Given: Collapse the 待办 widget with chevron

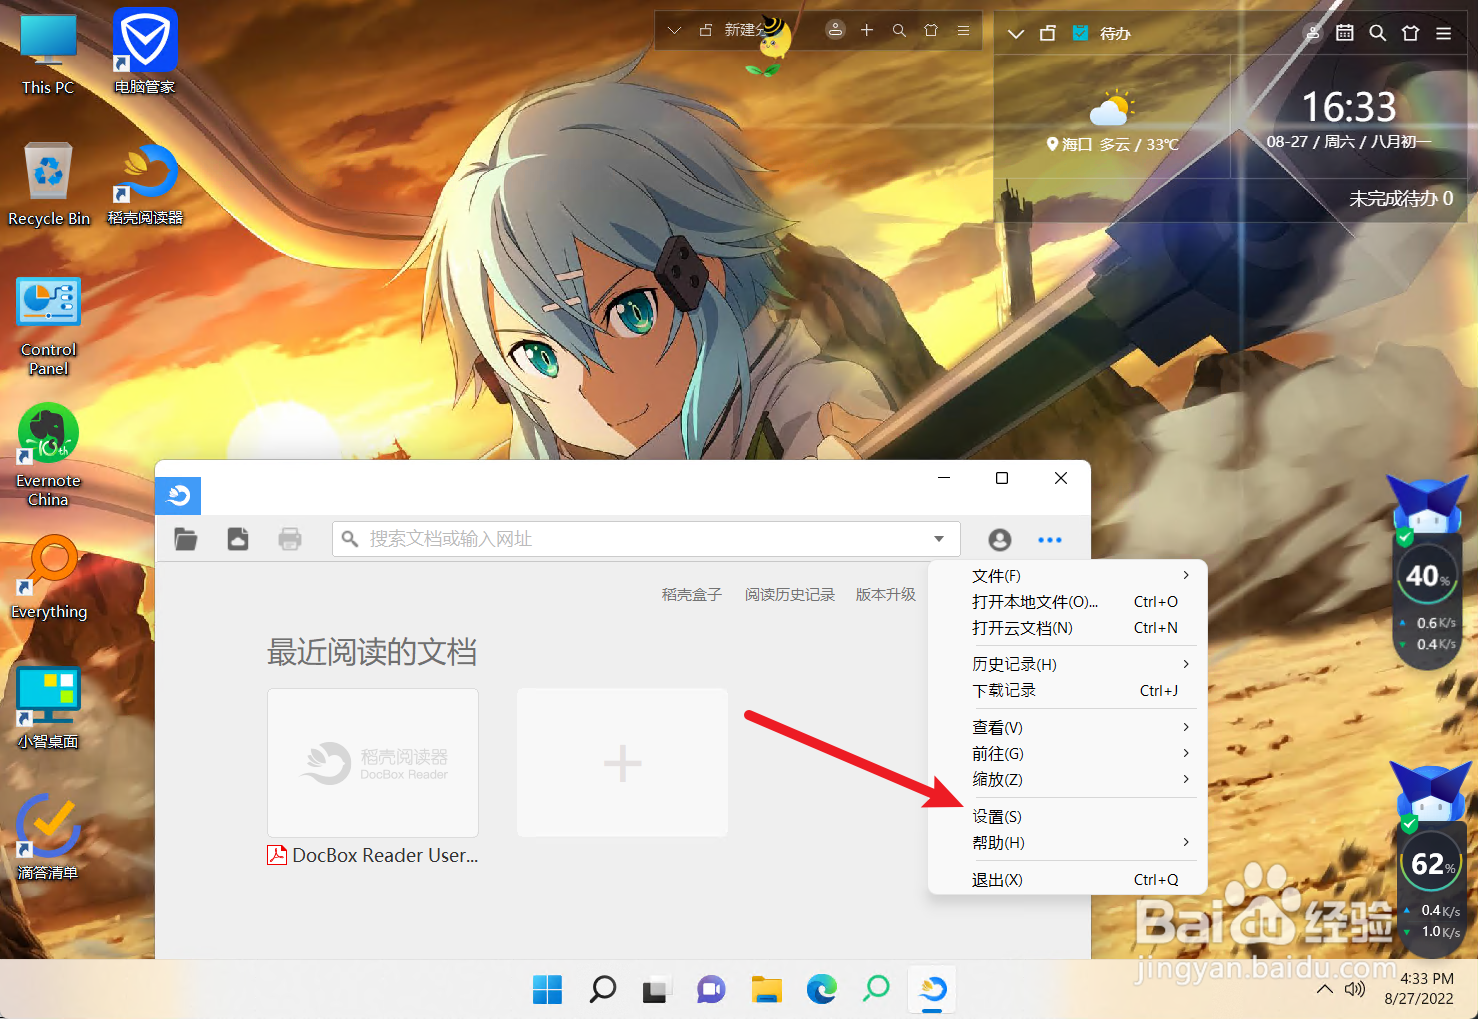Looking at the screenshot, I should point(1016,34).
